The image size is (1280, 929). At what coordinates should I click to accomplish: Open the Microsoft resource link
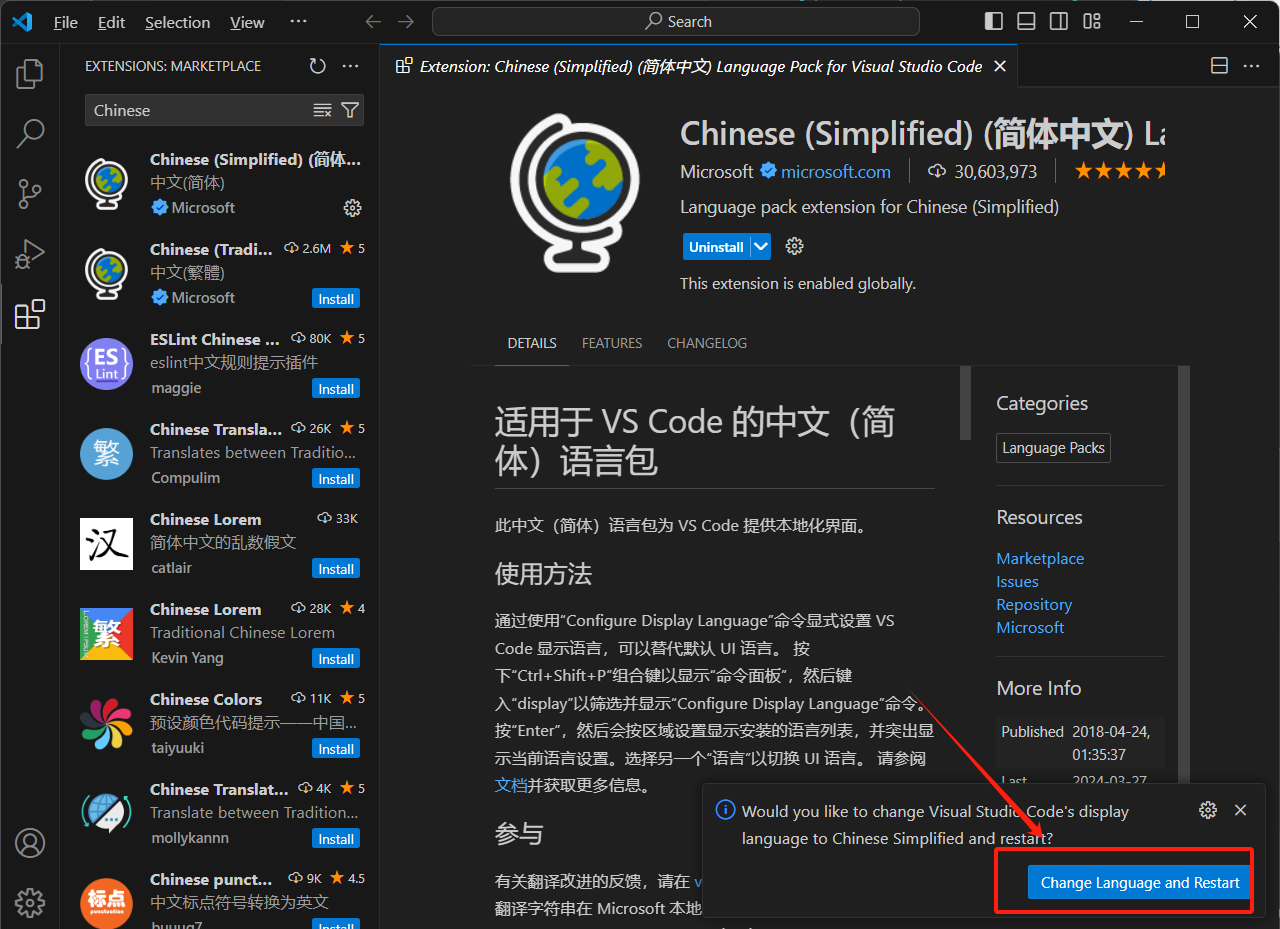1030,627
